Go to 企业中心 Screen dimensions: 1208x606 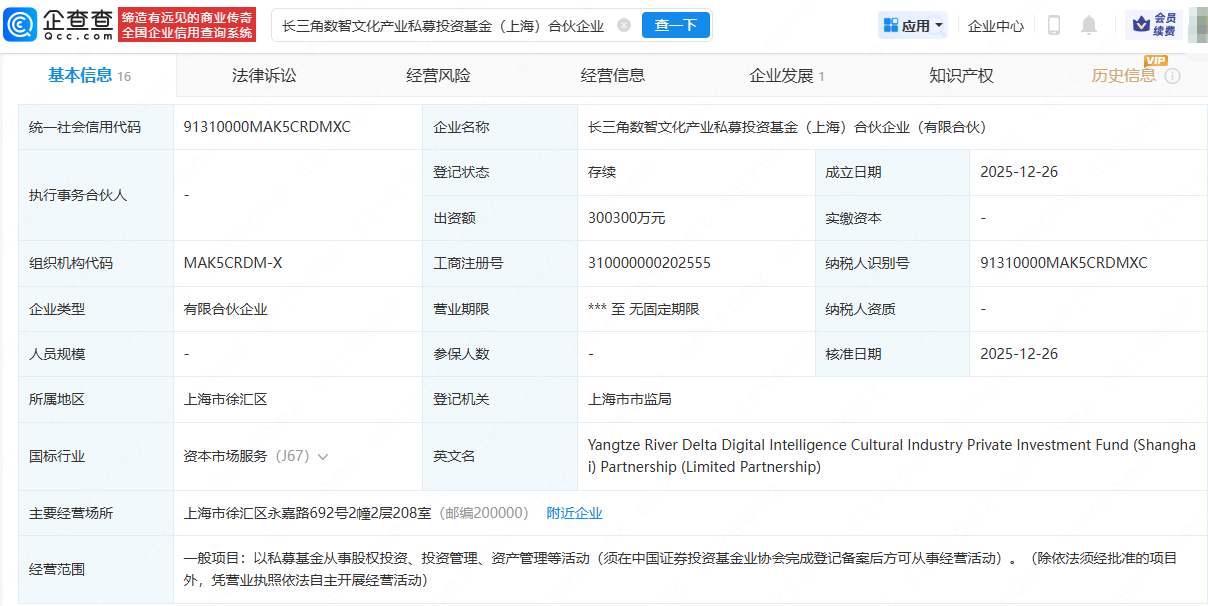pos(995,25)
